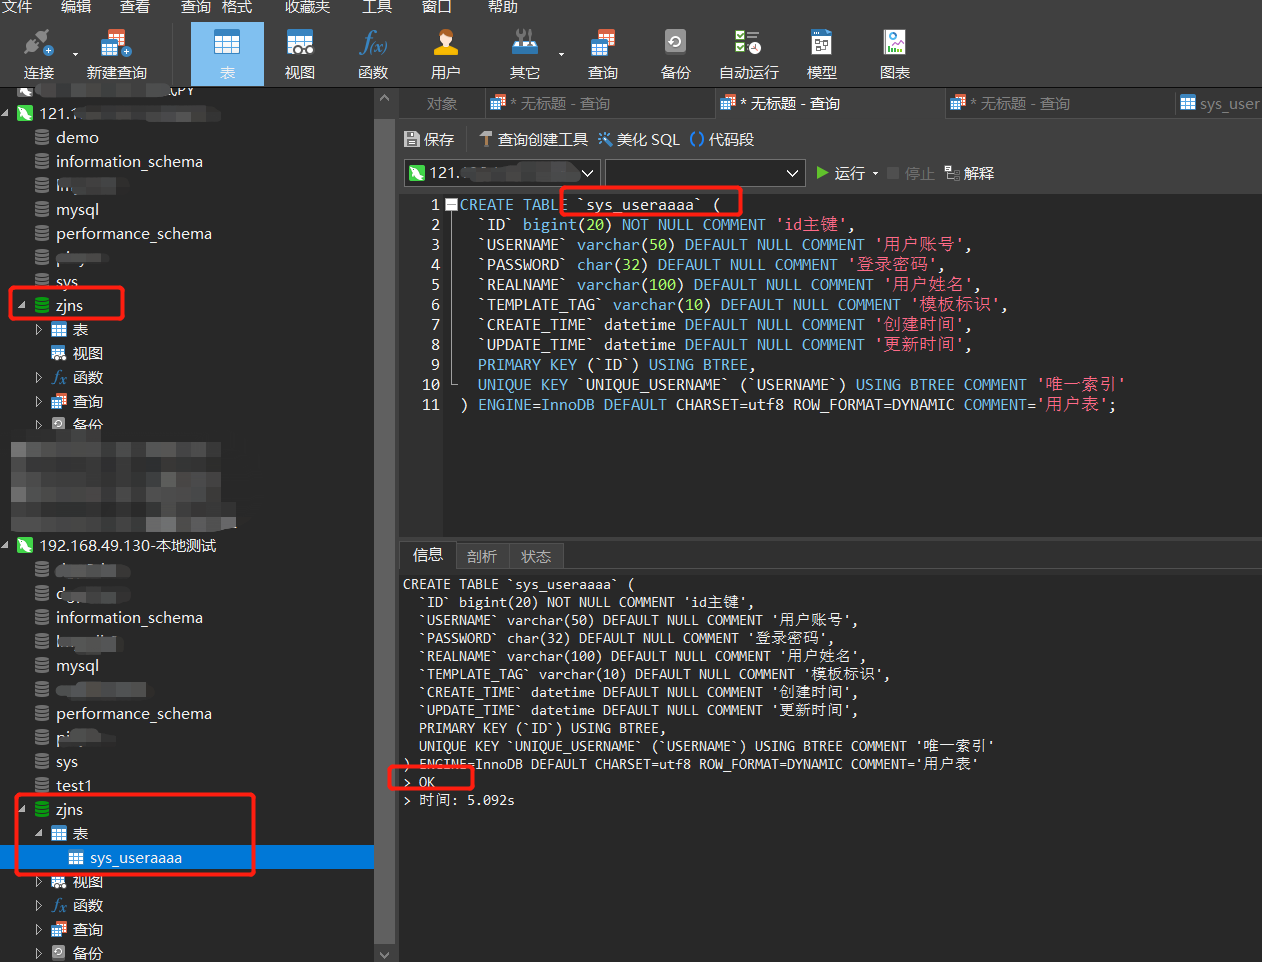1262x962 pixels.
Task: Open 查询创建工具 query builder
Action: [x=533, y=139]
